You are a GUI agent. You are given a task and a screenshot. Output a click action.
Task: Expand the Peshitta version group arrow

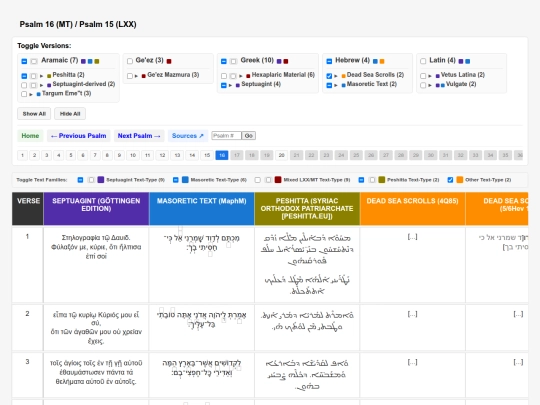[x=41, y=76]
